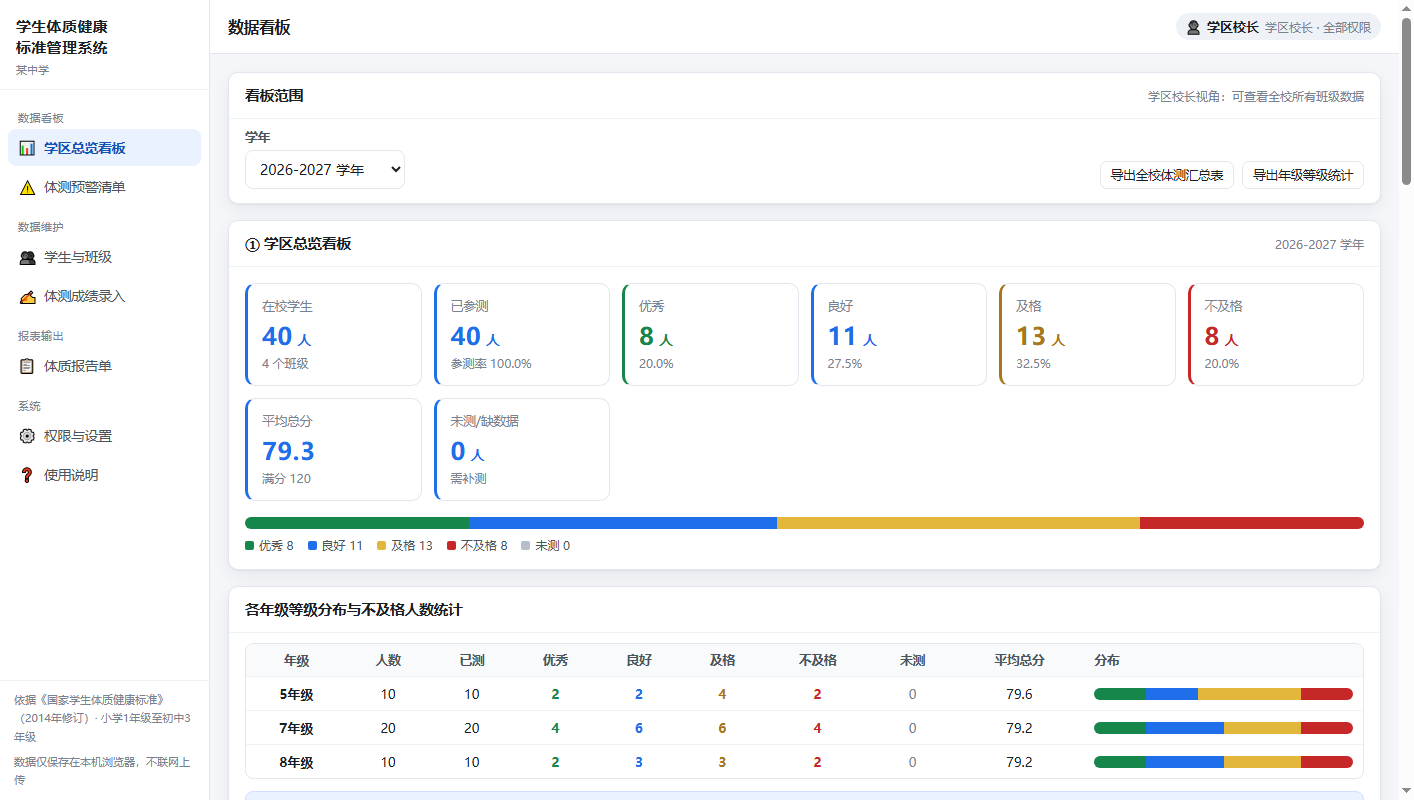Click the 在校学生 40 人 card
The width and height of the screenshot is (1414, 800).
click(333, 334)
